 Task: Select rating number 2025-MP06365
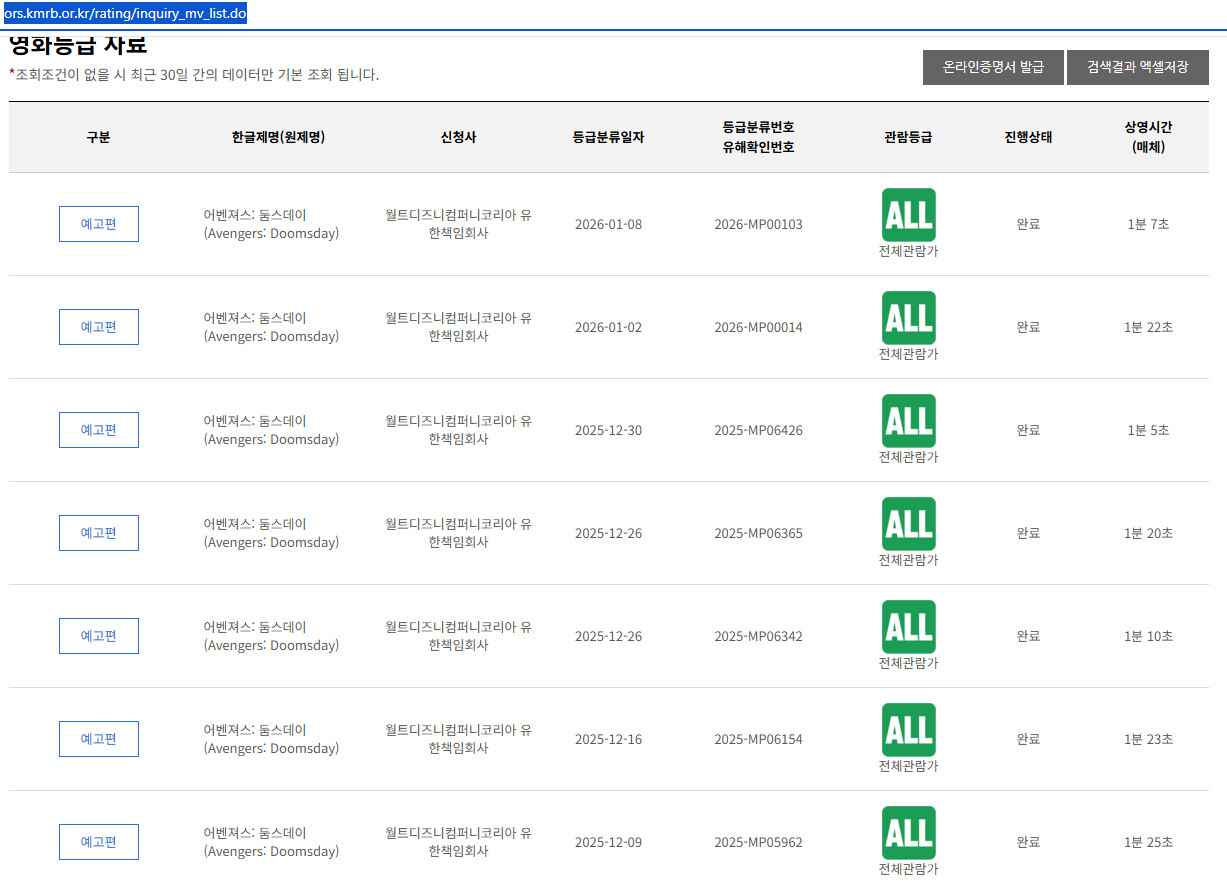point(758,533)
